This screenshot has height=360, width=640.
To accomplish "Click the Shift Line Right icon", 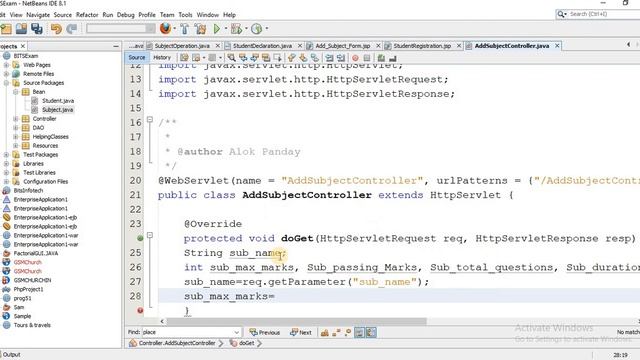I will pos(341,58).
